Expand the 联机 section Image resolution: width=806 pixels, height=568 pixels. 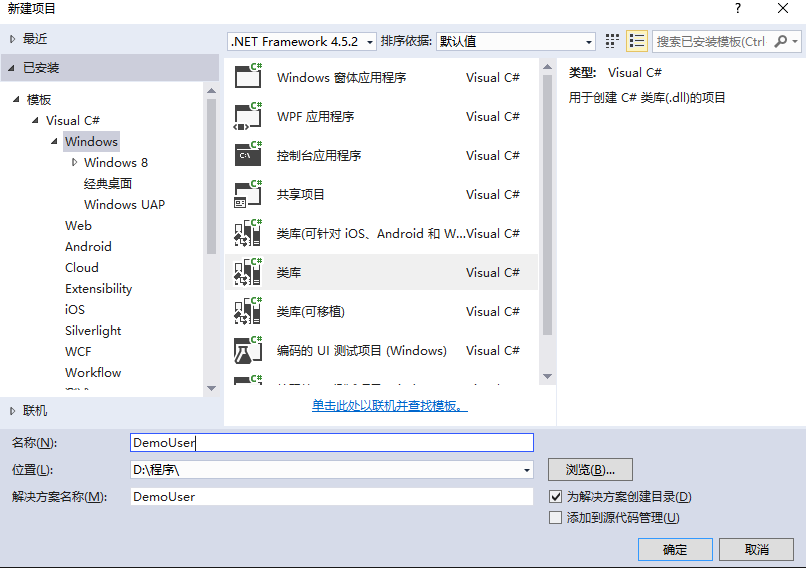tap(13, 411)
